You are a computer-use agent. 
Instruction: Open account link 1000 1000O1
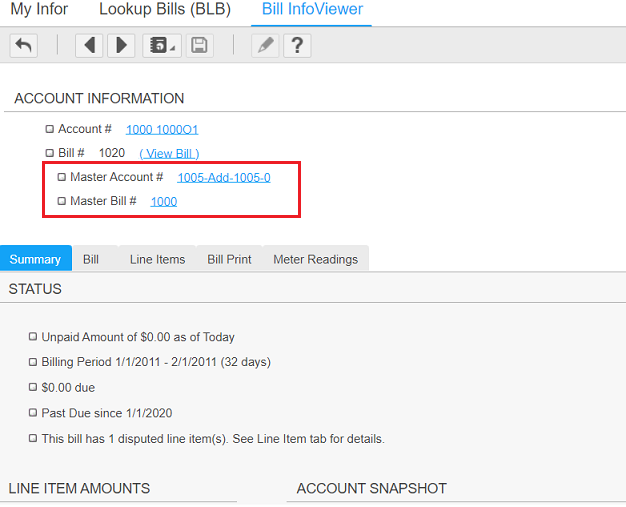[162, 129]
